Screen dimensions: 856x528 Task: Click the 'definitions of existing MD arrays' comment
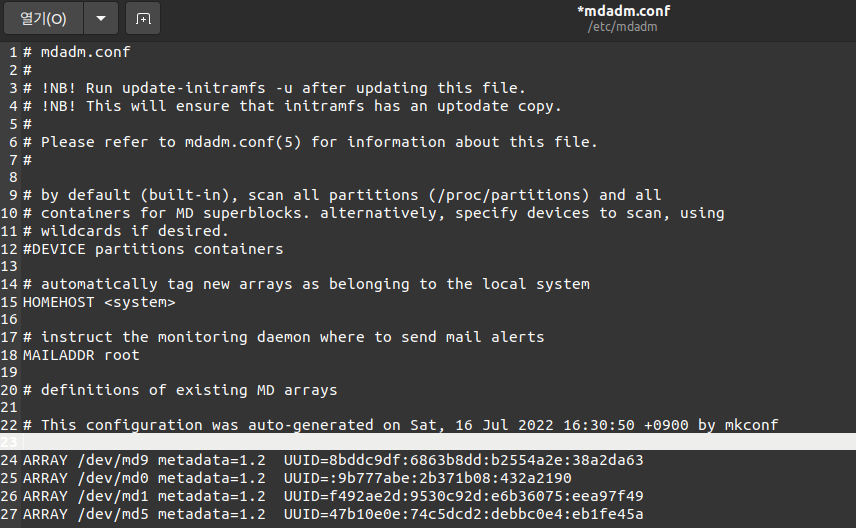coord(180,390)
